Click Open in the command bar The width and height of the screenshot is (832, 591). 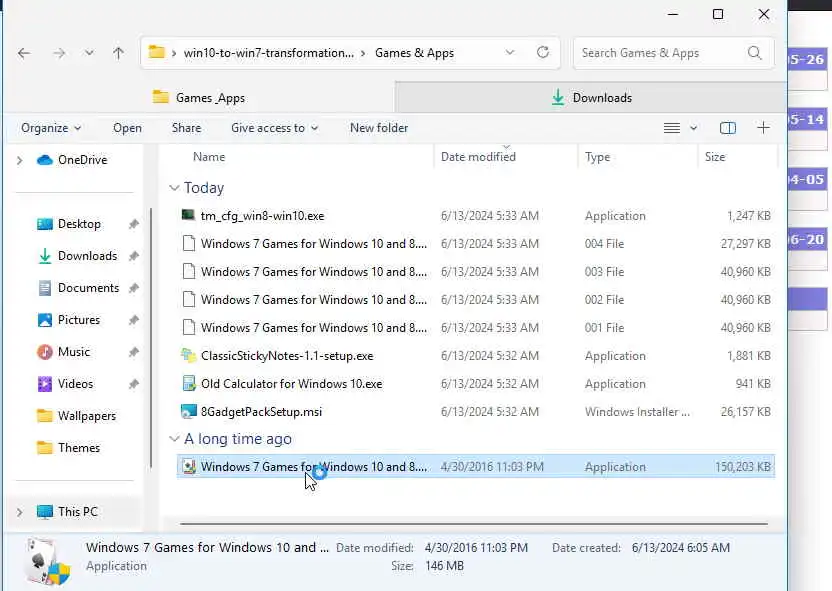(127, 128)
